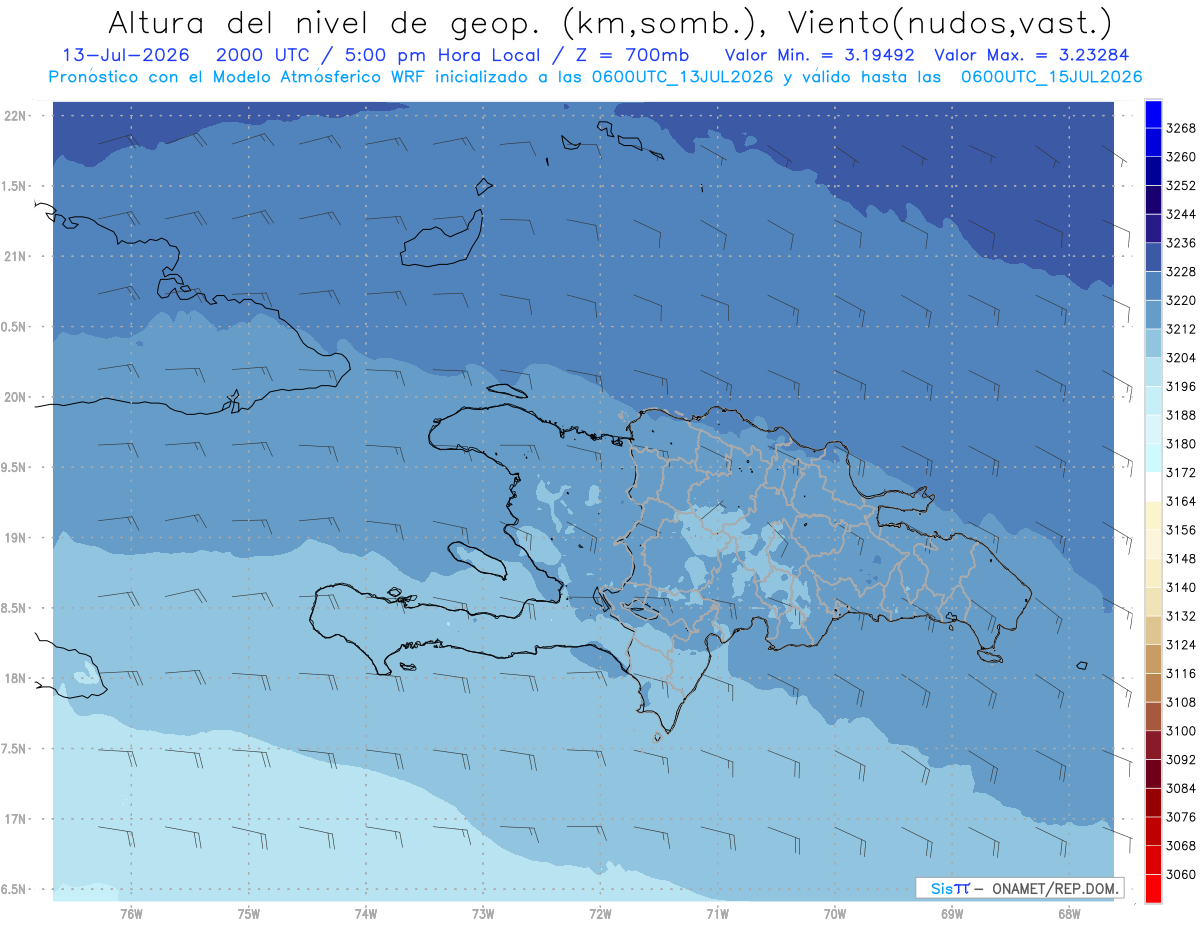Click the '68W' longitude label

coord(1069,913)
